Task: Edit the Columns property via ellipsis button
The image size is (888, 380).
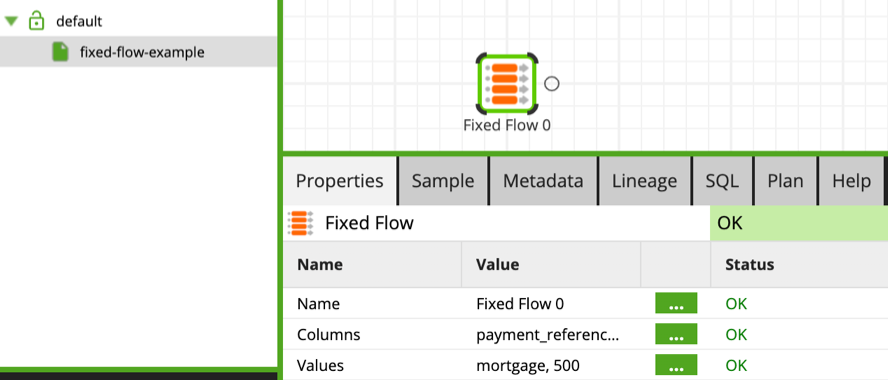Action: [x=676, y=334]
